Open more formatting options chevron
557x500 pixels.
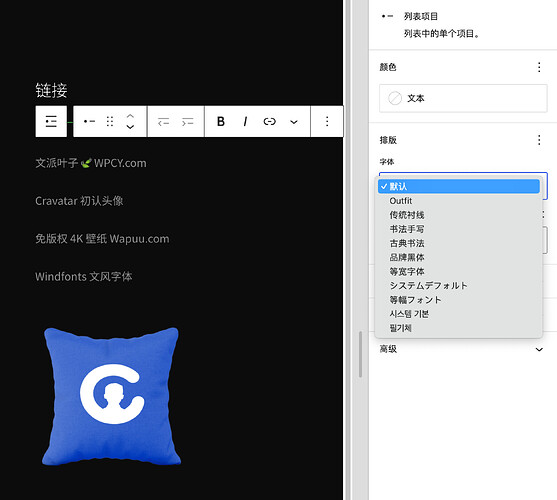(294, 122)
